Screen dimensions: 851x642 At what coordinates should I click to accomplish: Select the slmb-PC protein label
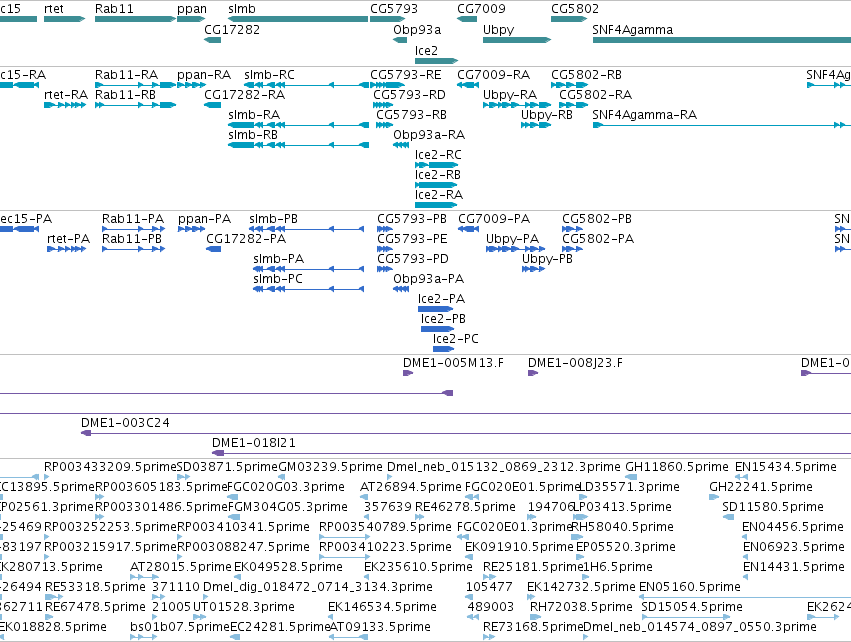(278, 279)
